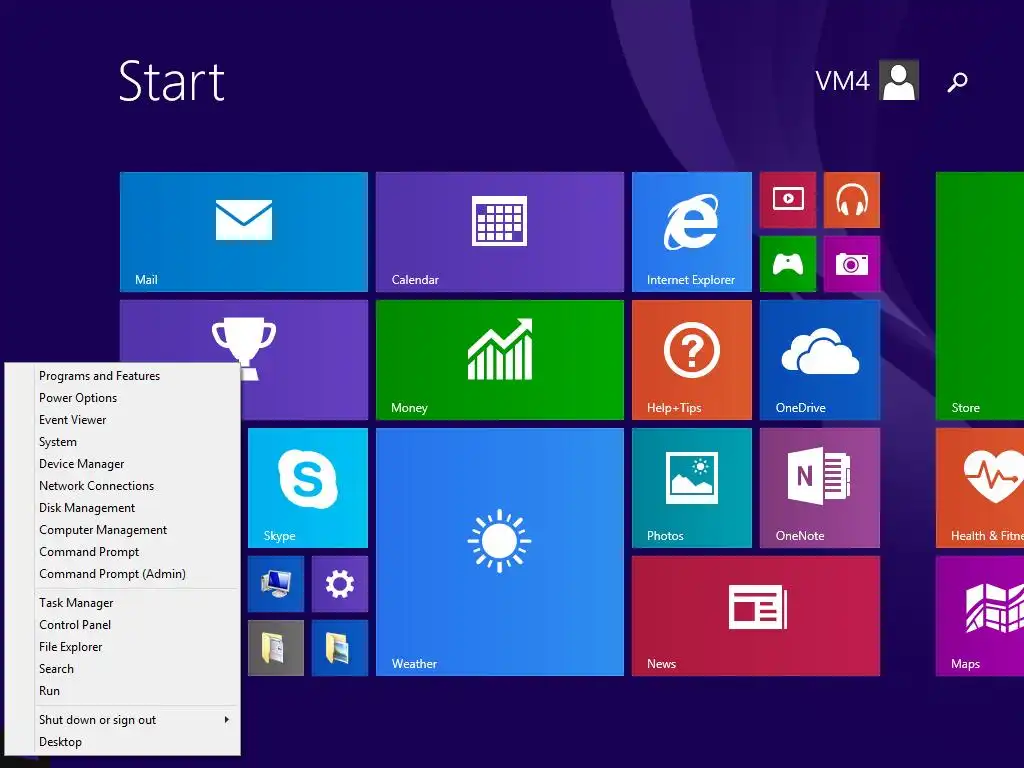Select Power Options from menu

(x=123, y=398)
